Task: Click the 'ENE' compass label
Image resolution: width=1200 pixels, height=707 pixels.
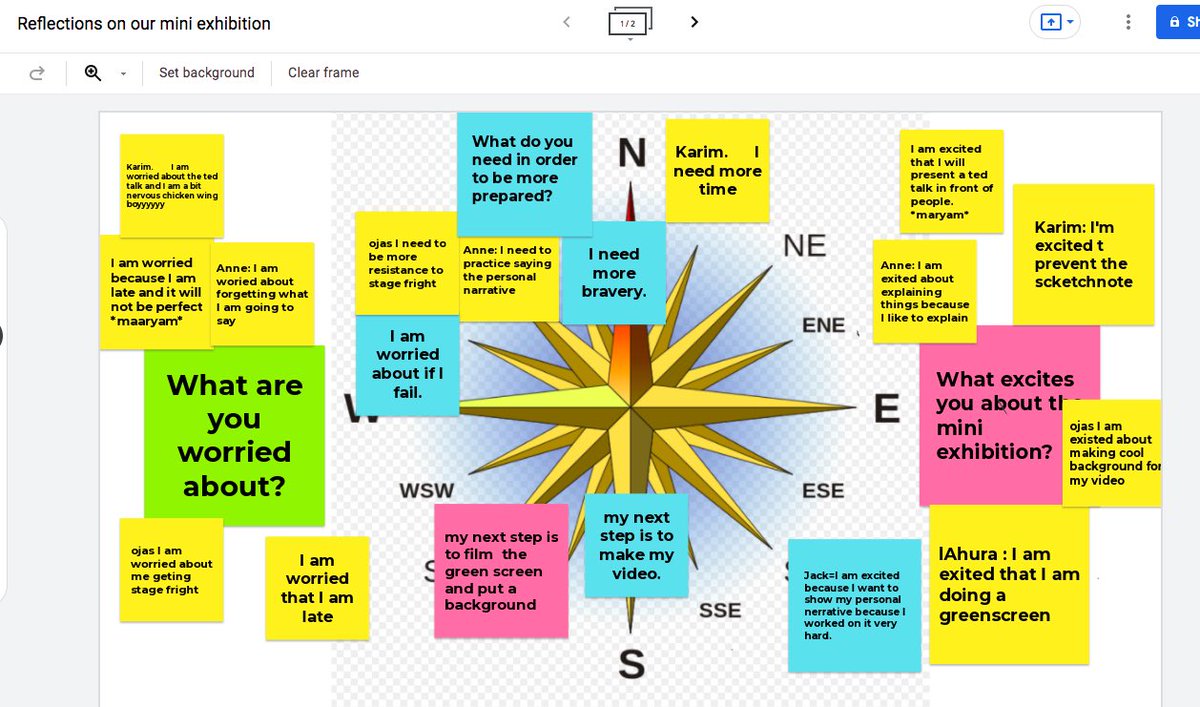Action: point(824,326)
